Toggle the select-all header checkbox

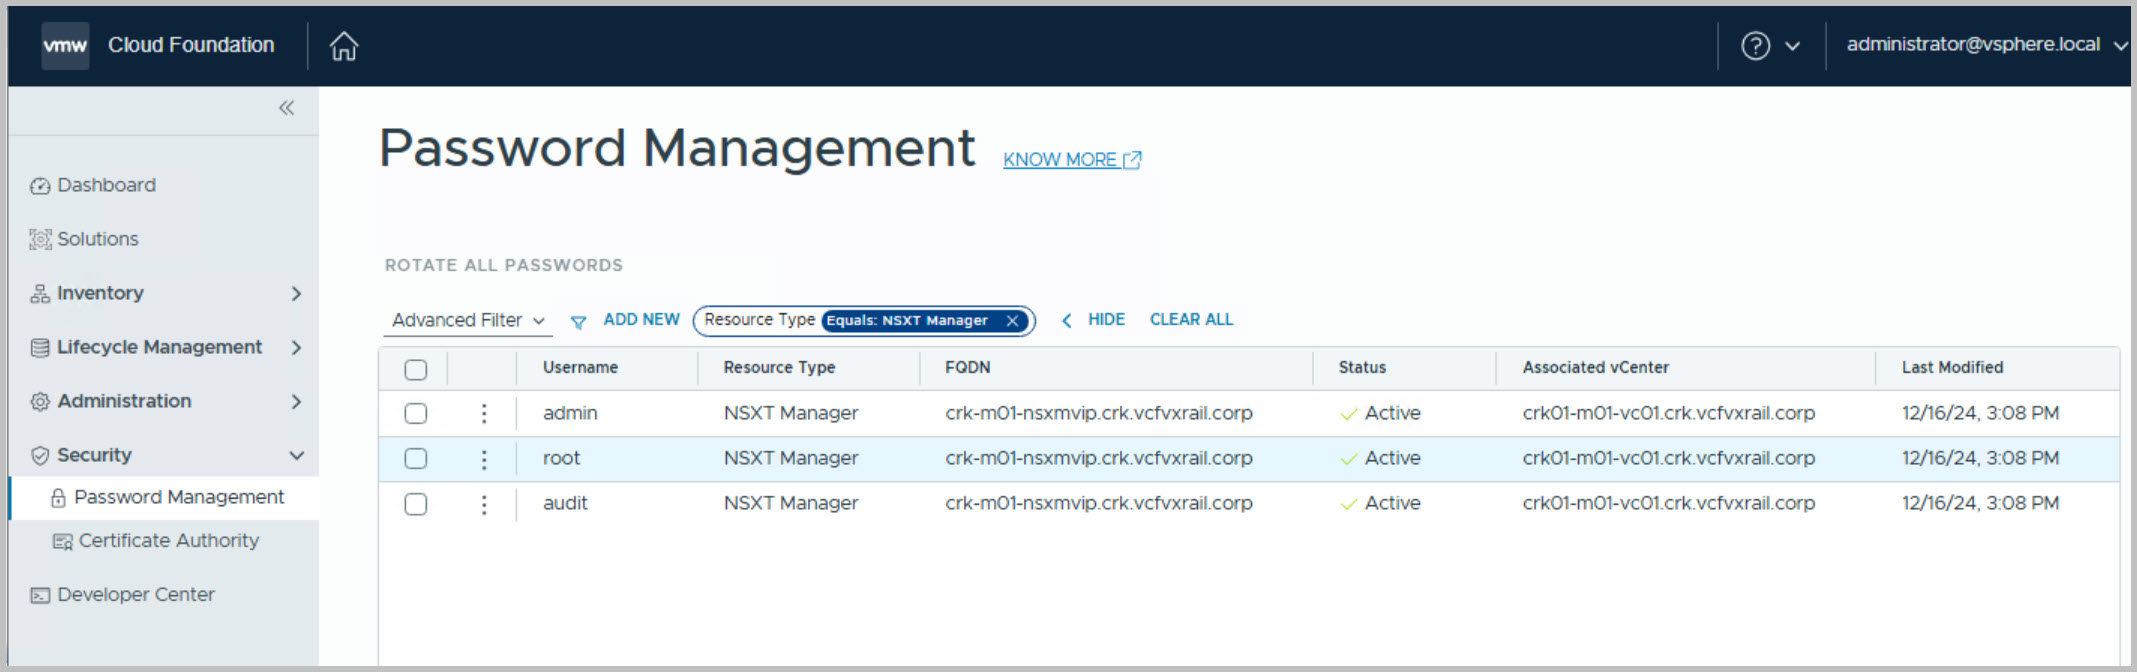click(416, 370)
